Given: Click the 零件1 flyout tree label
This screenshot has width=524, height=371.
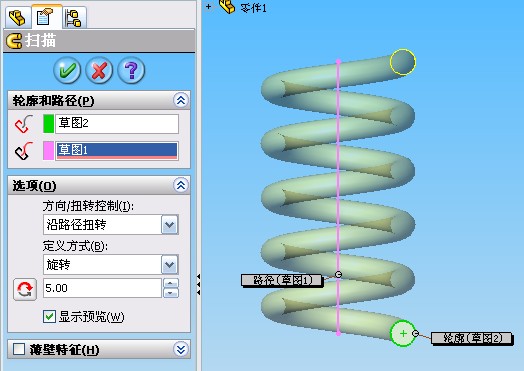Looking at the screenshot, I should coord(254,8).
